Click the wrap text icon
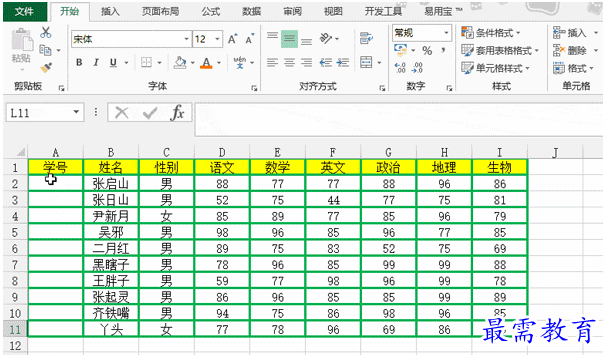This screenshot has width=604, height=362. (366, 39)
